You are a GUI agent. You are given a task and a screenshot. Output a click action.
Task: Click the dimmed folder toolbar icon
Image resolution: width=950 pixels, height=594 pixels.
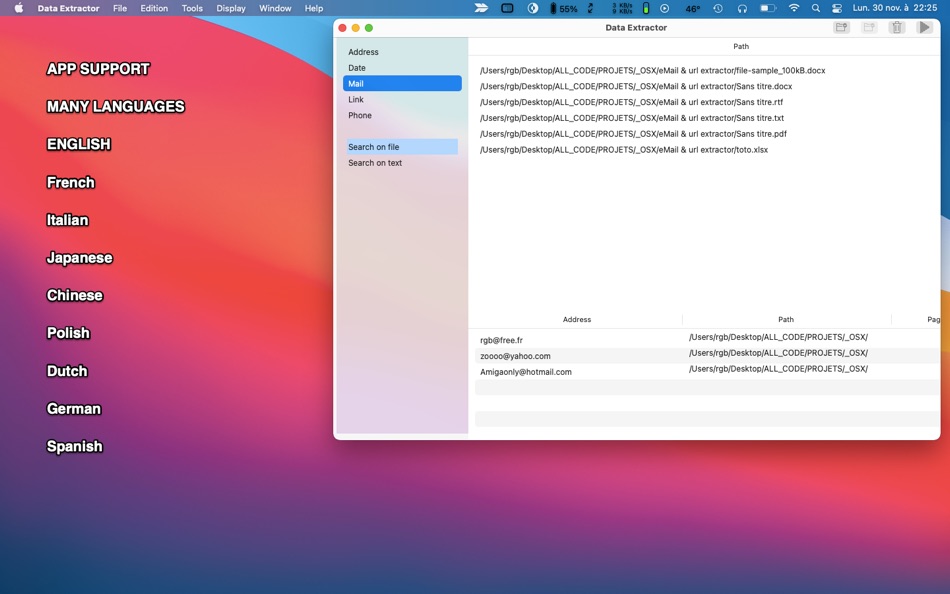pos(869,27)
